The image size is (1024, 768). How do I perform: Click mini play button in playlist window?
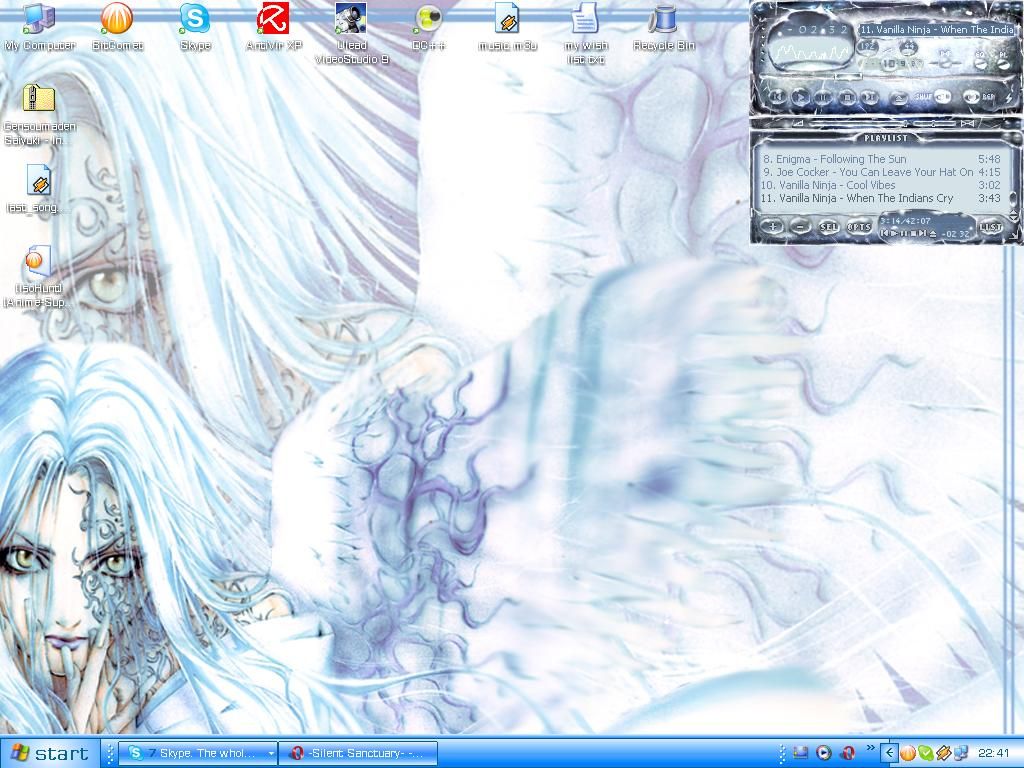895,233
